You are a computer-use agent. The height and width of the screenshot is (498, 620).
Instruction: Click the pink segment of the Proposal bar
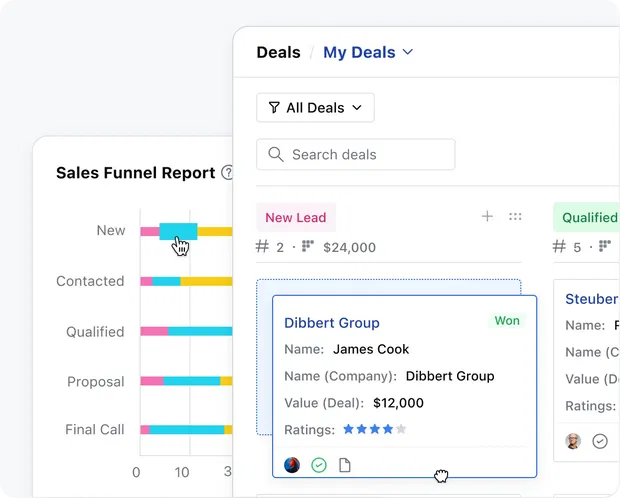tap(151, 381)
